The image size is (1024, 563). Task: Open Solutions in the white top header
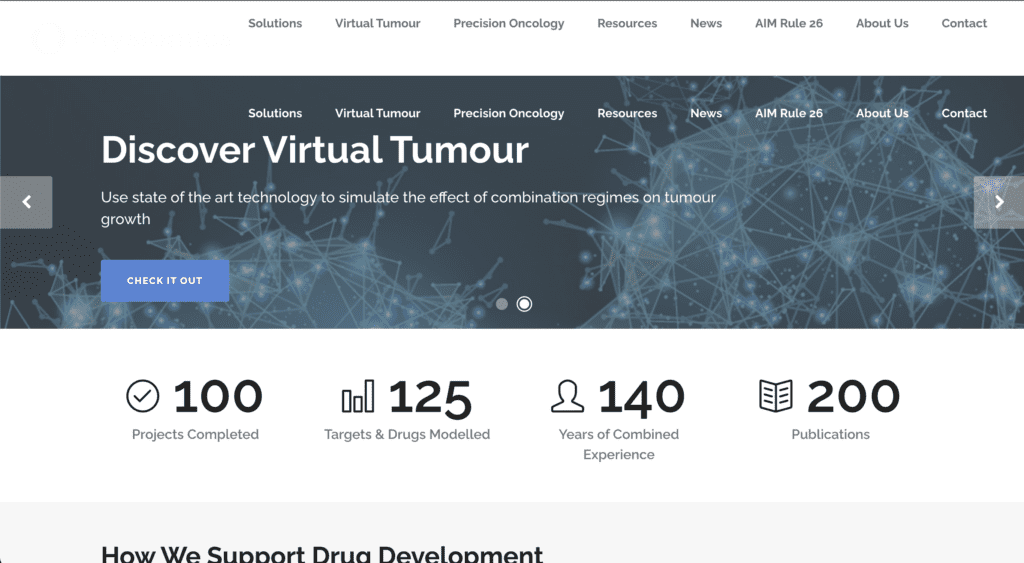(x=275, y=24)
